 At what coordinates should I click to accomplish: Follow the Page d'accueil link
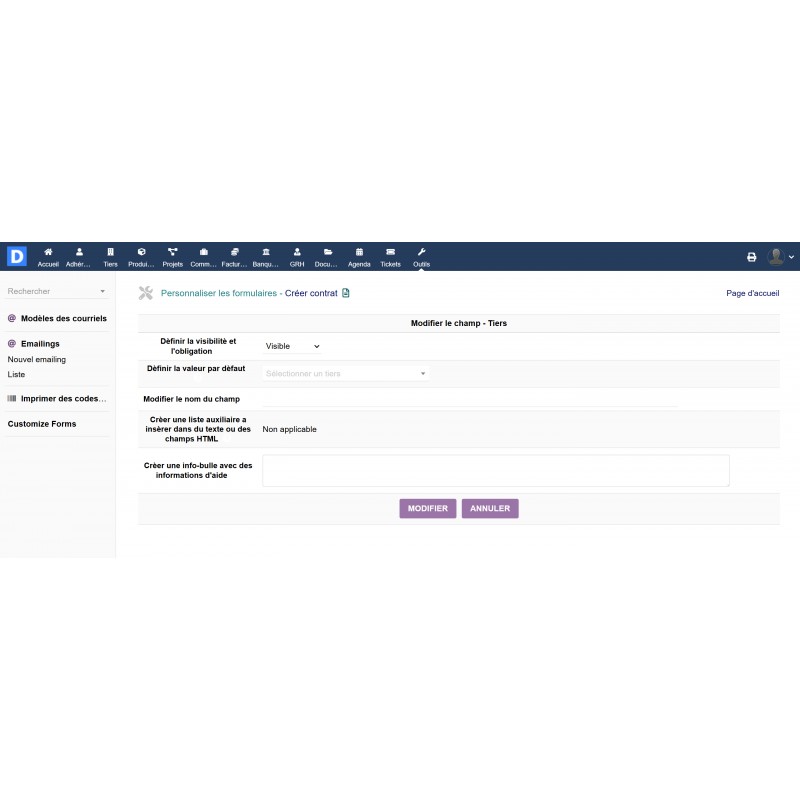click(752, 293)
